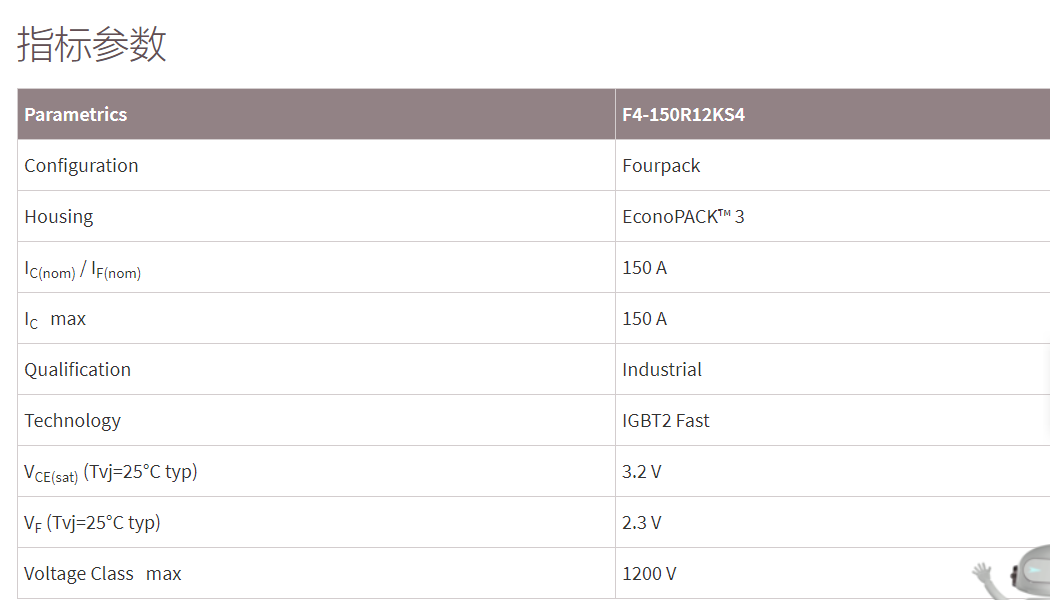Click the chatbot robot assistant icon
The height and width of the screenshot is (600, 1050).
tap(1020, 573)
